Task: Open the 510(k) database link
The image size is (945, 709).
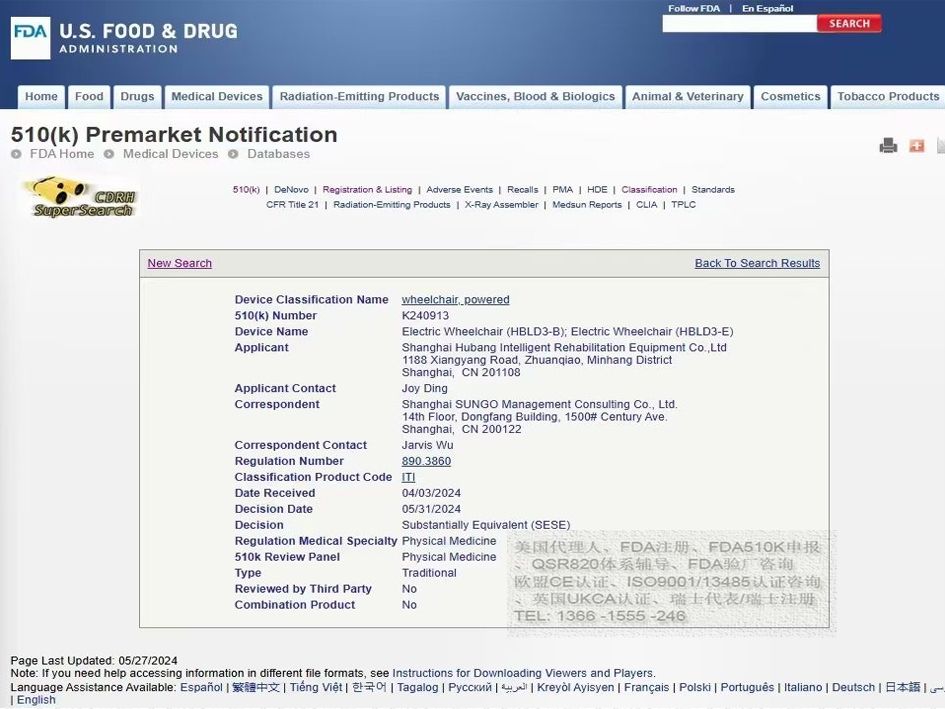Action: tap(246, 189)
